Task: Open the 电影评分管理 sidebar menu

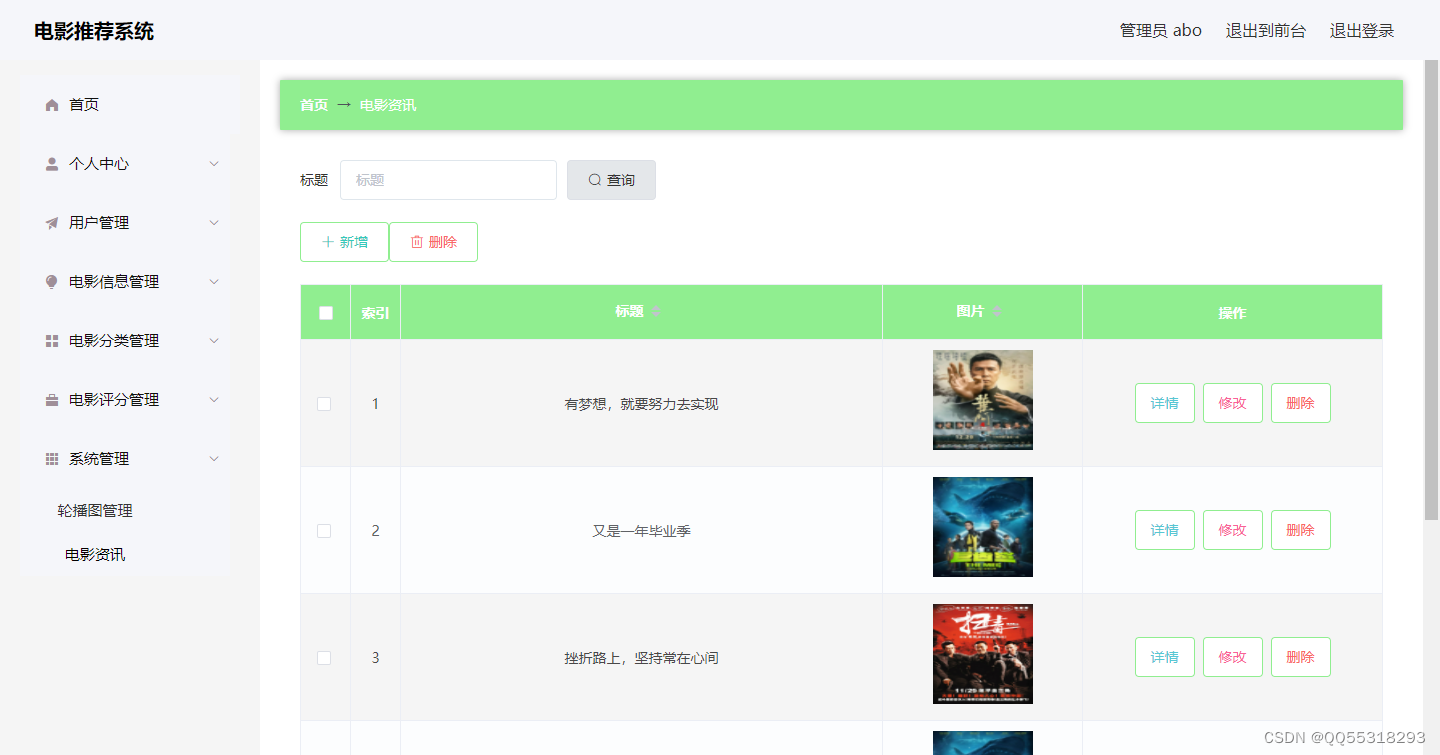Action: coord(130,400)
